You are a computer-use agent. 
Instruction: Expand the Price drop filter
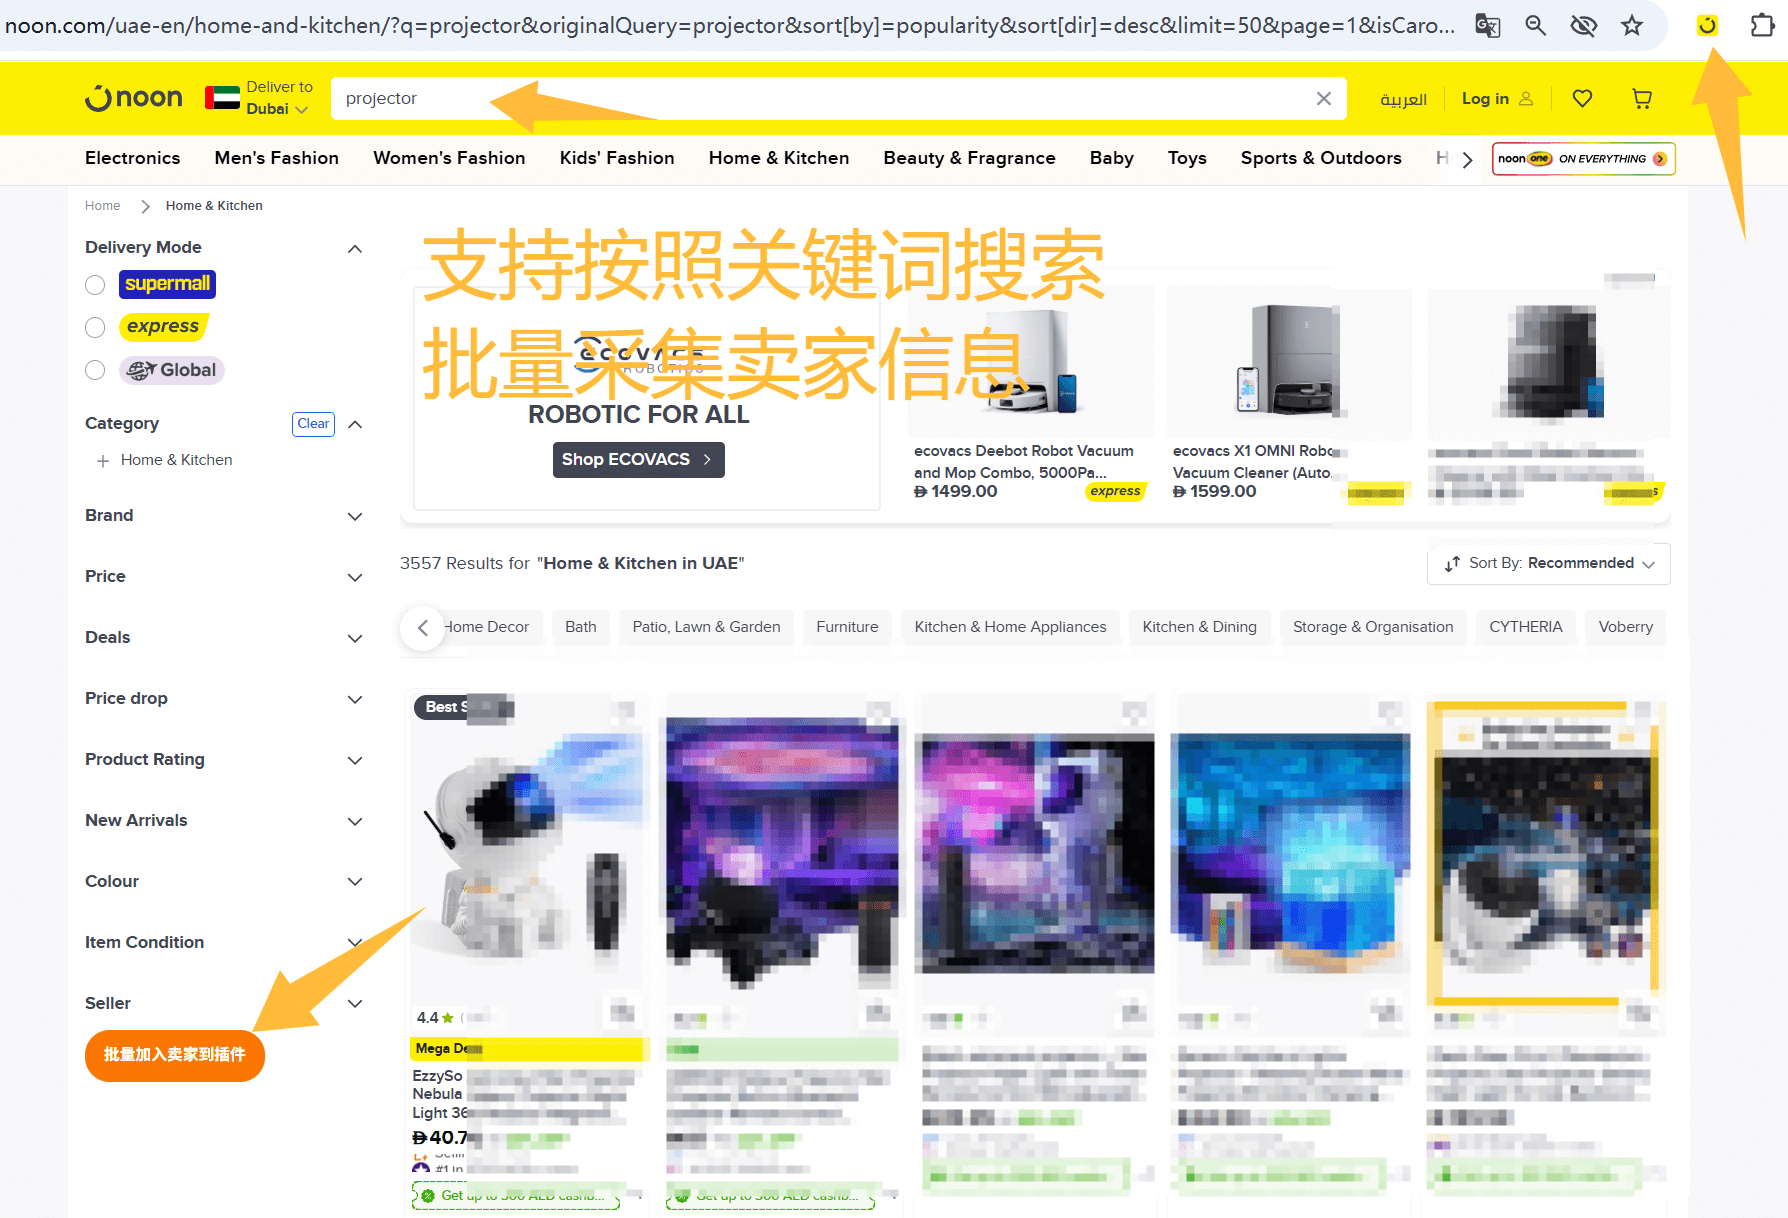pos(354,699)
